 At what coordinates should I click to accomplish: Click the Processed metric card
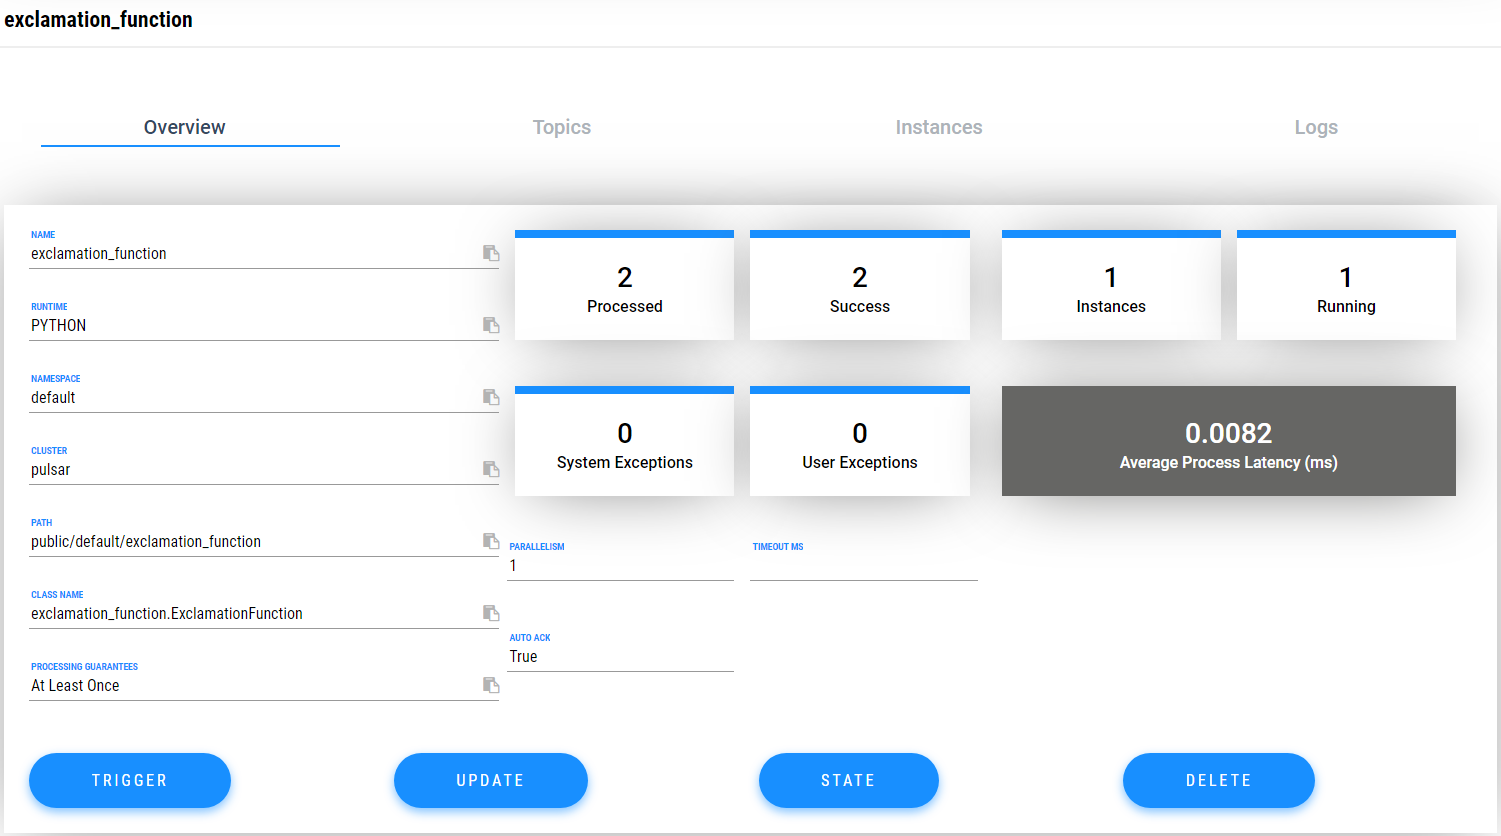click(624, 285)
